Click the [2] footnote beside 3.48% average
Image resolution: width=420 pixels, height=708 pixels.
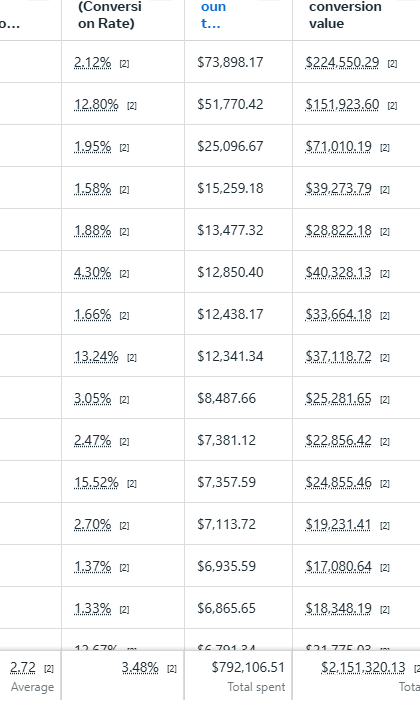[x=172, y=669]
